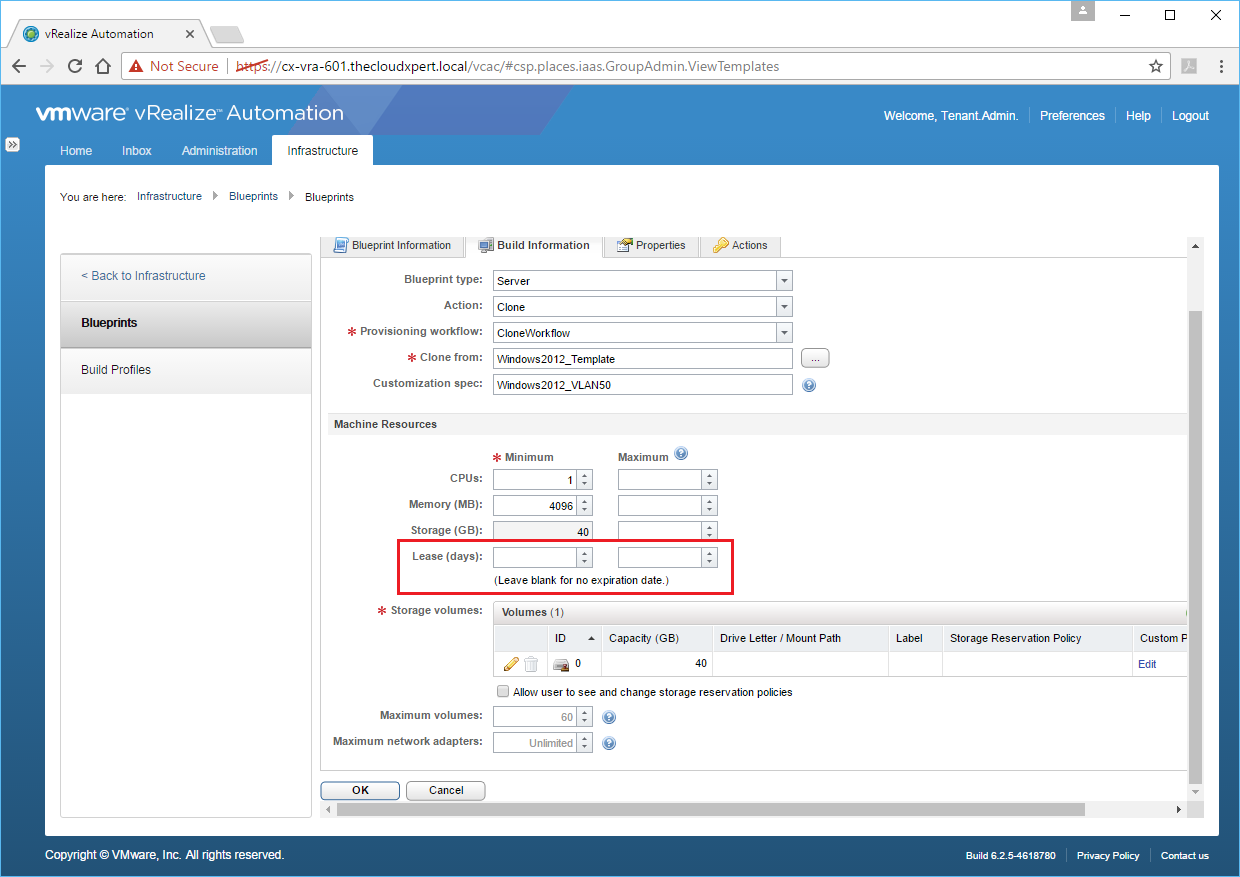Click the pencil edit icon for volume 0
Screen dimensions: 1240x877
tap(510, 664)
